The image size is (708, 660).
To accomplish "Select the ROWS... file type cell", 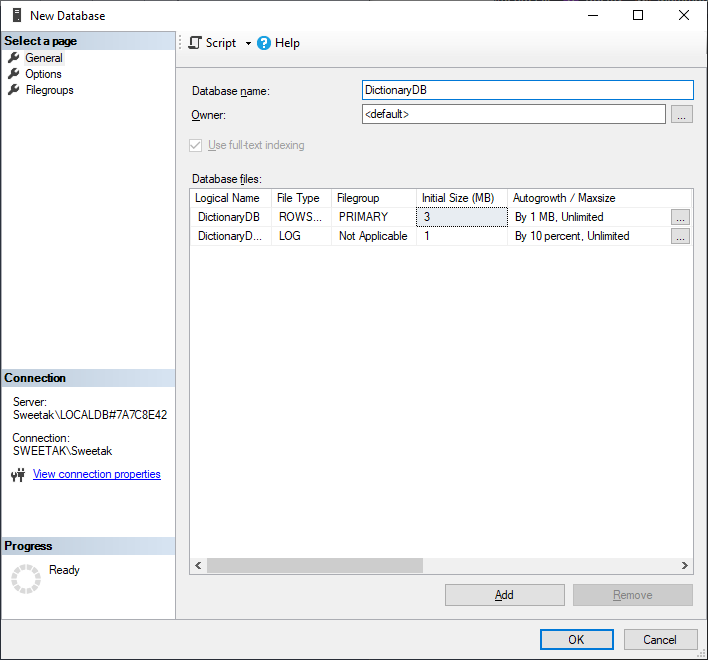I will 301,217.
